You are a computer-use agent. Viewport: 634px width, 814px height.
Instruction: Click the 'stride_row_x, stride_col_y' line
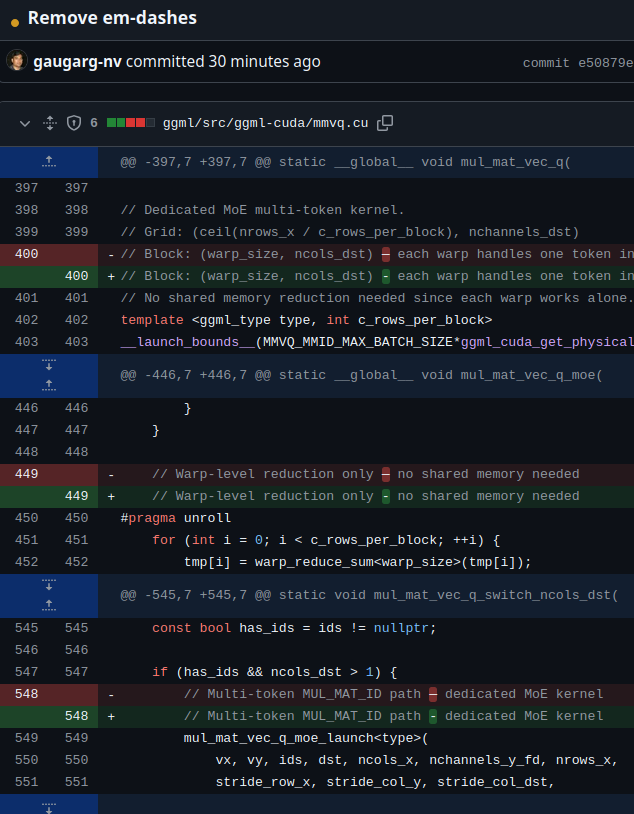click(x=385, y=782)
